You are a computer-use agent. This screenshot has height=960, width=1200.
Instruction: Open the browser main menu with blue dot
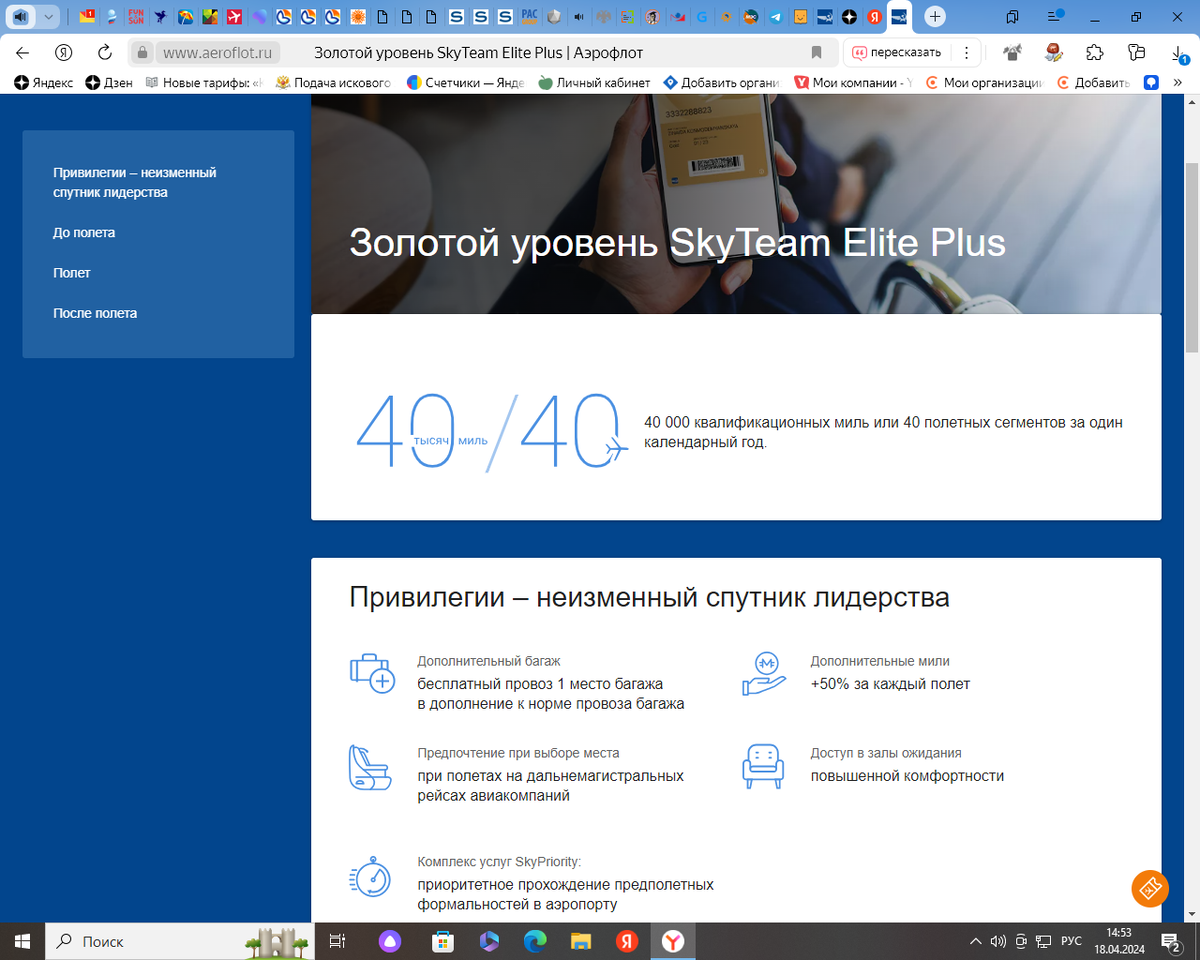click(1054, 17)
